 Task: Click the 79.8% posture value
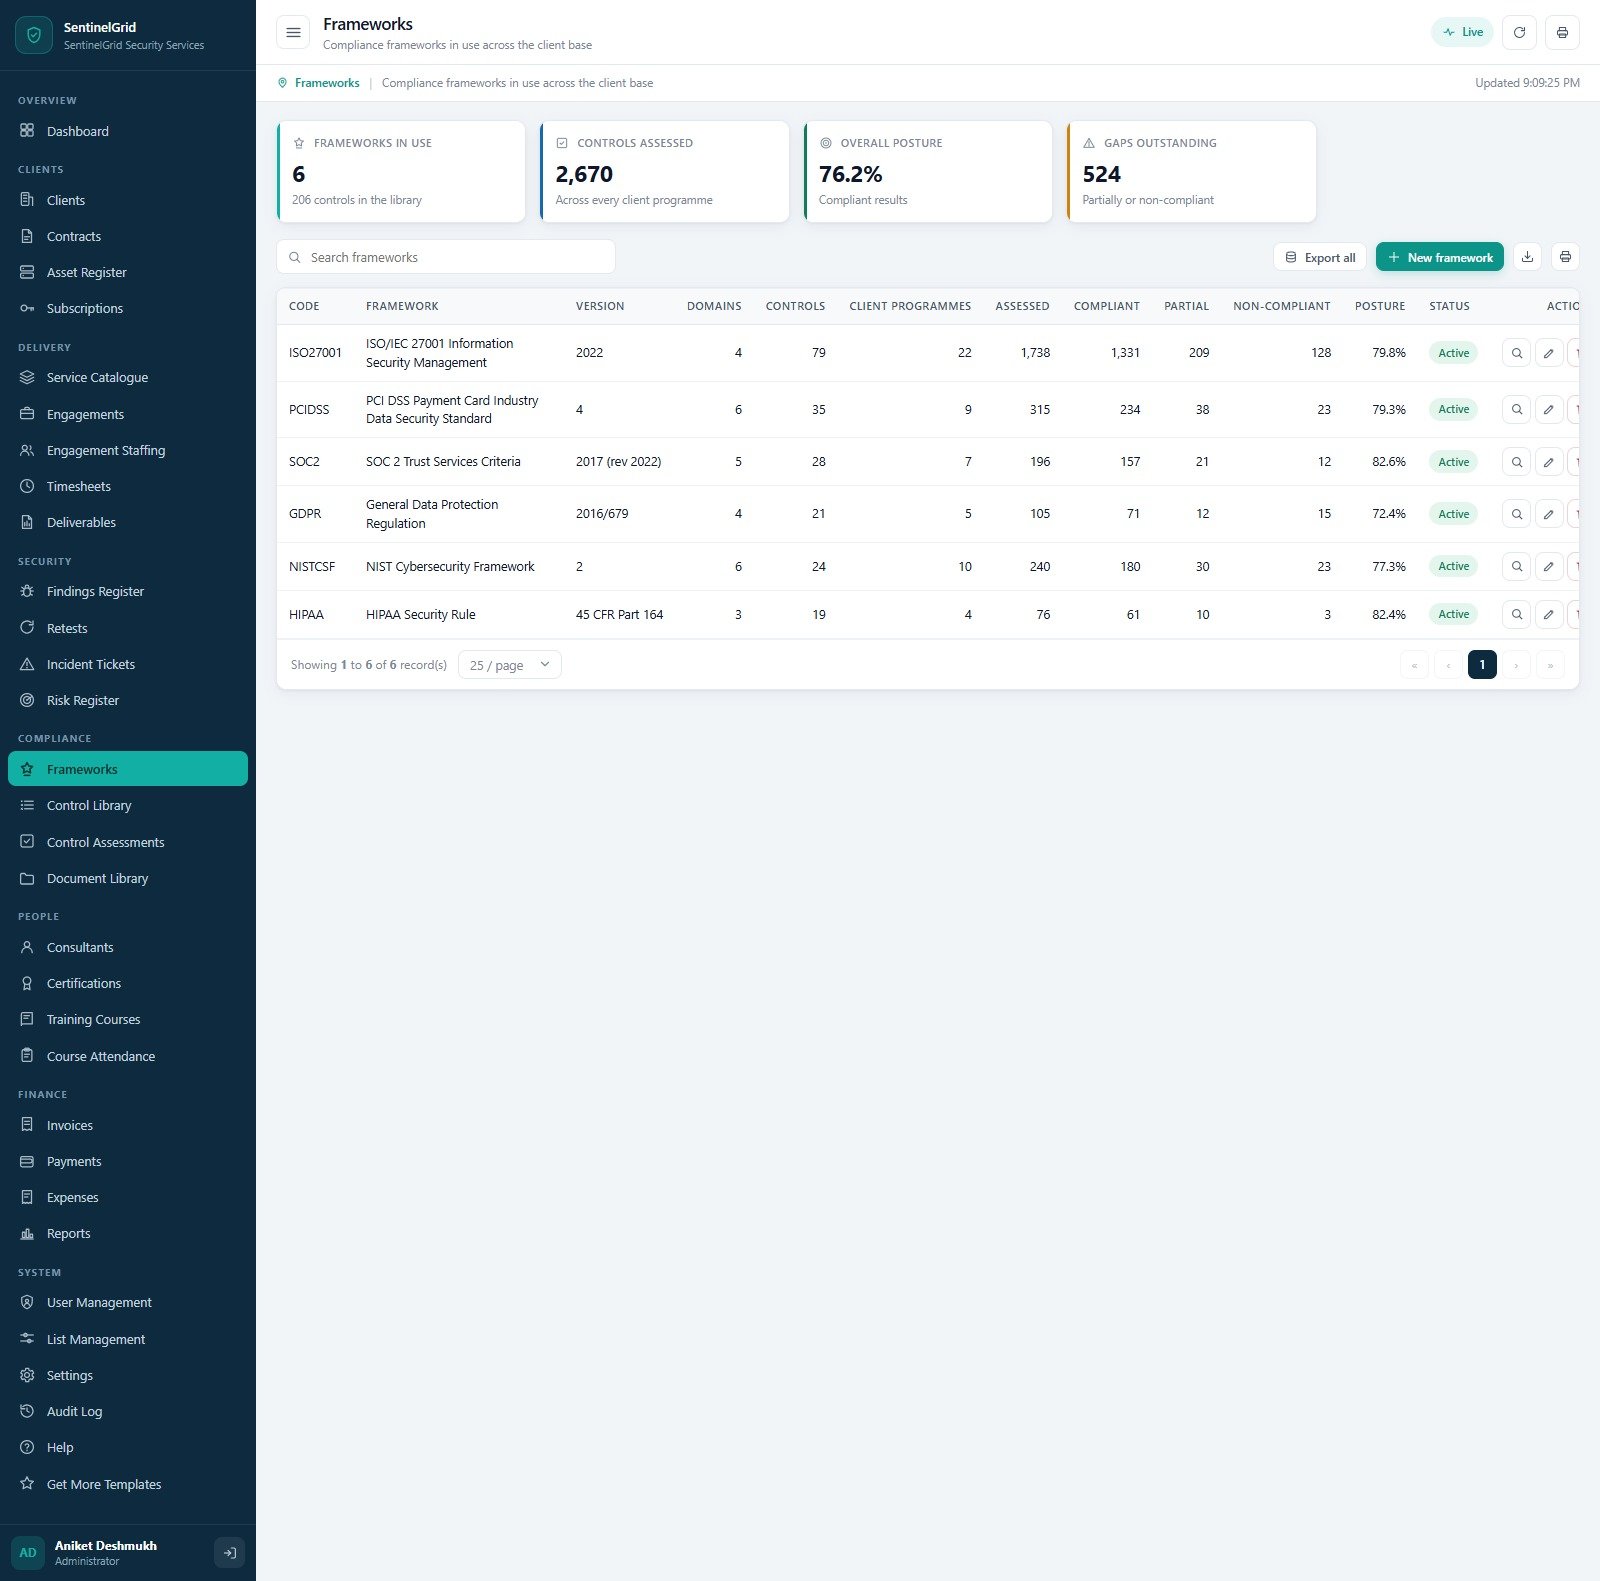pyautogui.click(x=1388, y=353)
